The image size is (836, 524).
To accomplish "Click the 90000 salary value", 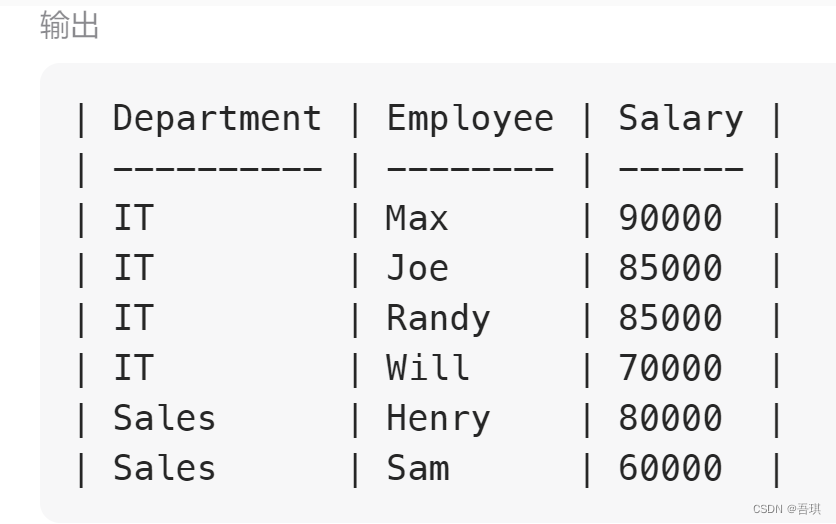I will point(670,218).
